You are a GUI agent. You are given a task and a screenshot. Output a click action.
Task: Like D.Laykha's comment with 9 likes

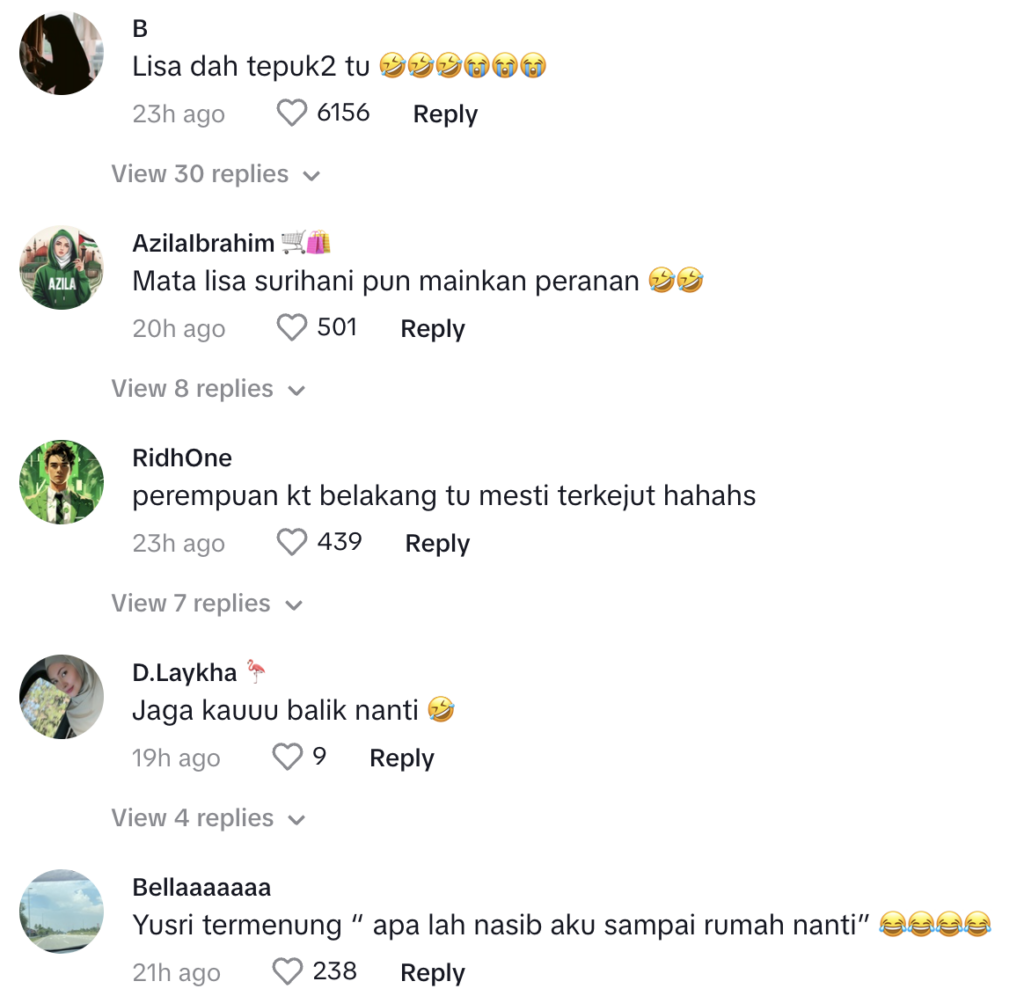pyautogui.click(x=287, y=757)
